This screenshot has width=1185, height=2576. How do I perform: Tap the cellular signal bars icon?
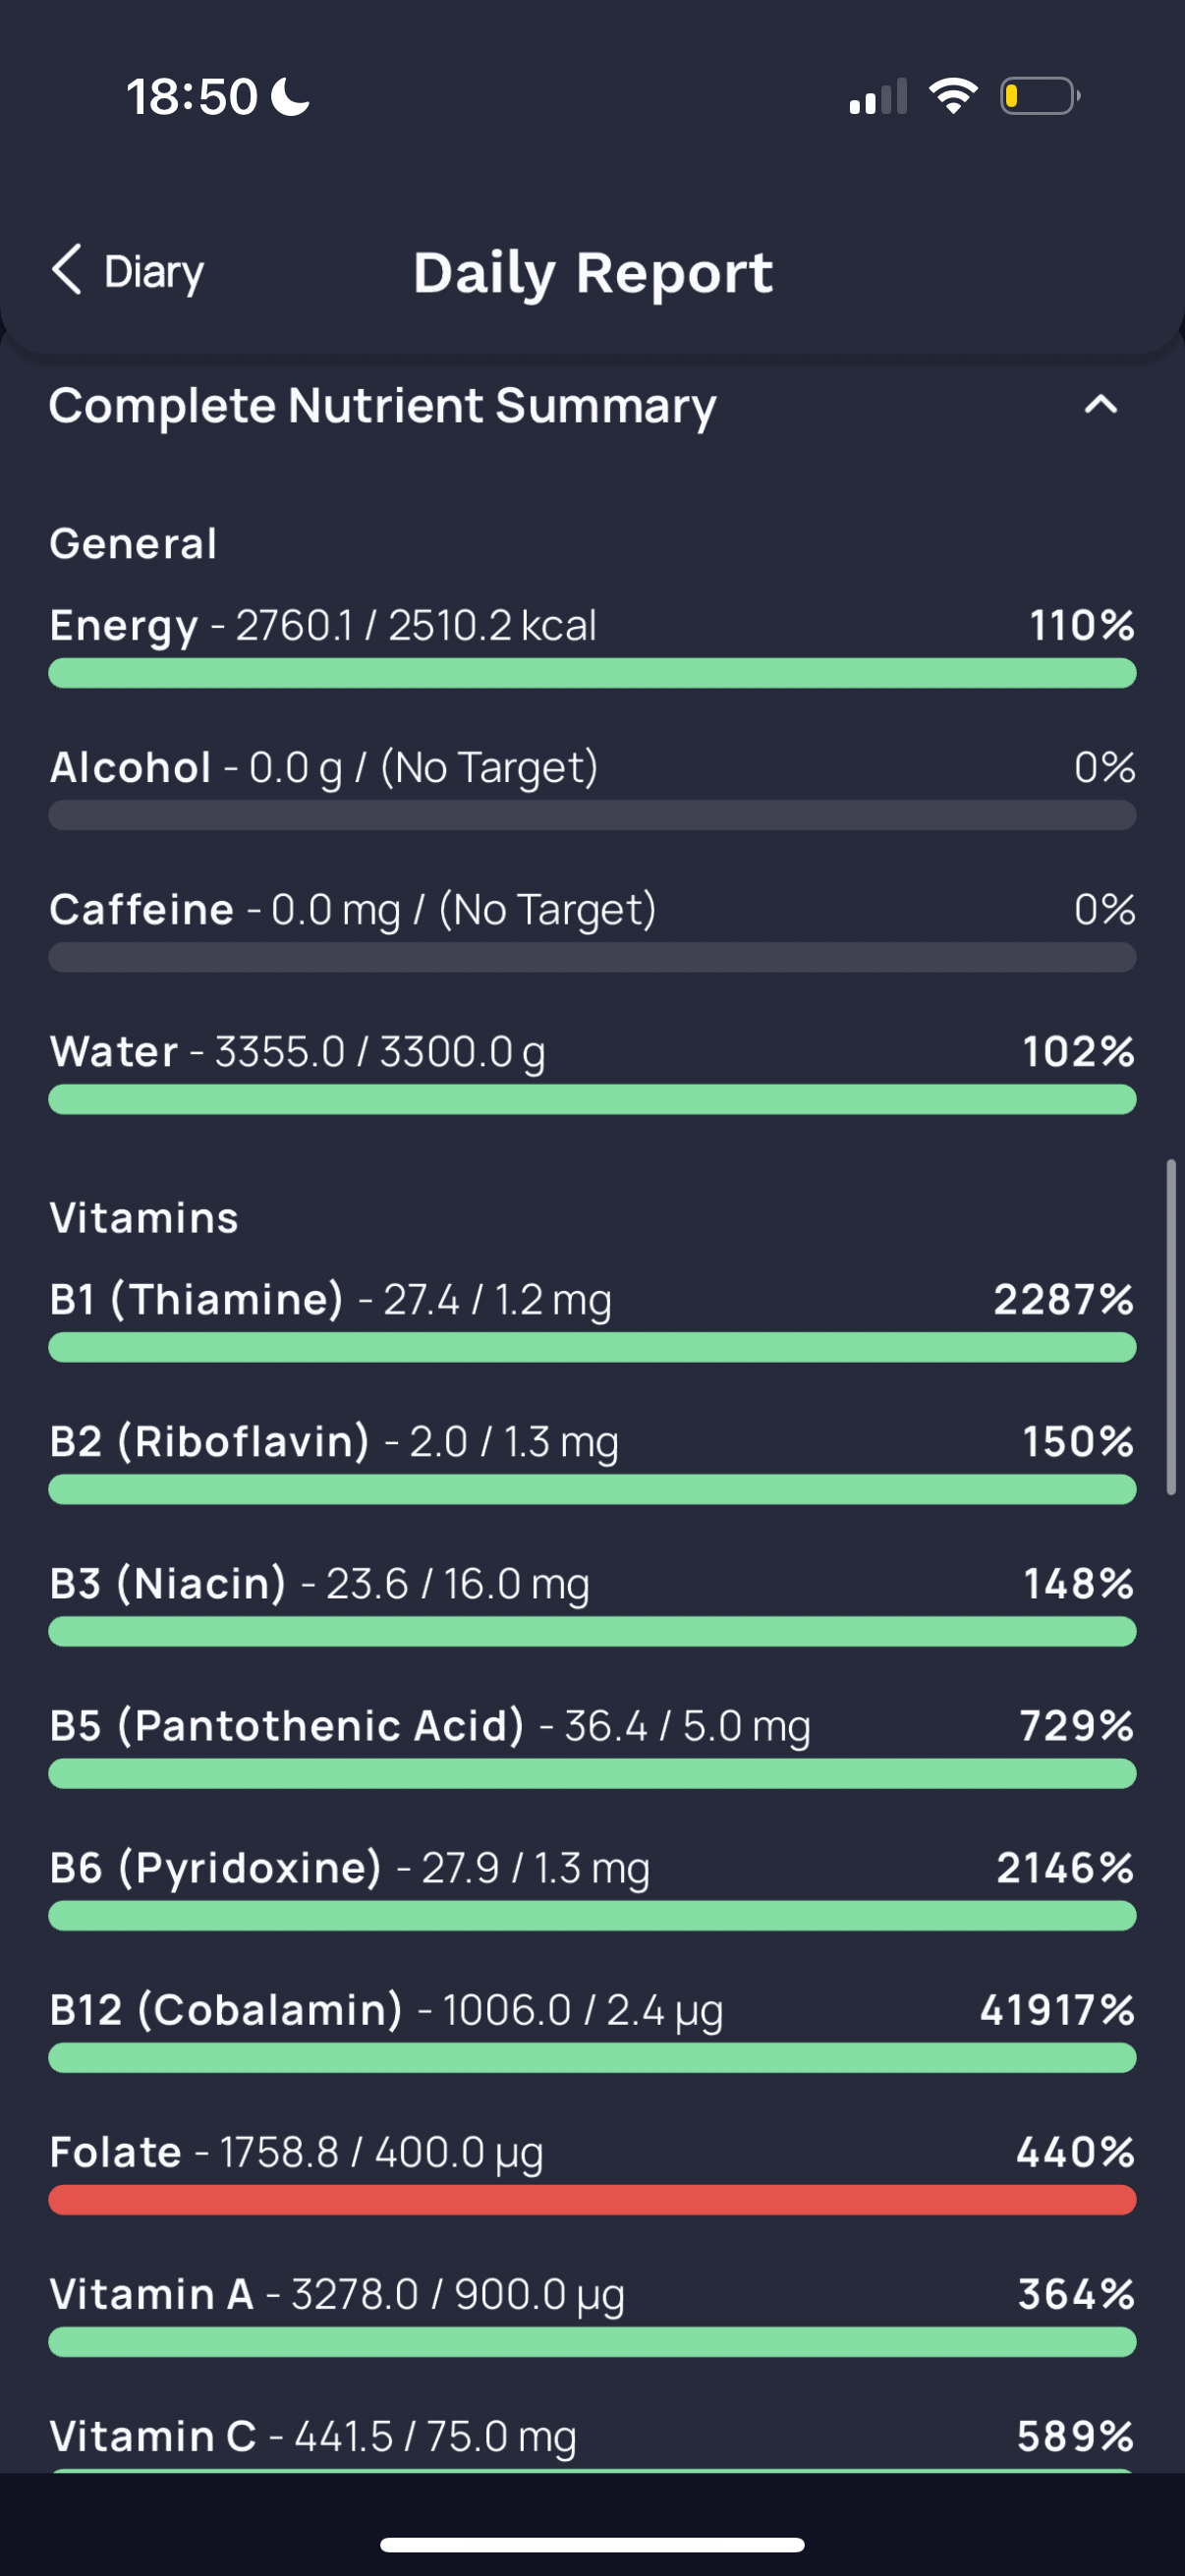coord(878,96)
